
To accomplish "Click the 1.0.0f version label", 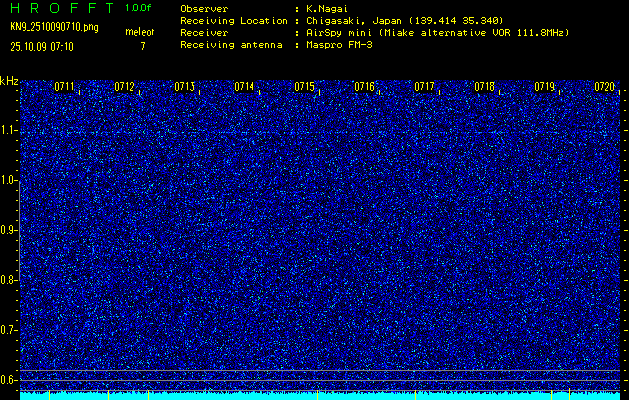I will point(139,8).
